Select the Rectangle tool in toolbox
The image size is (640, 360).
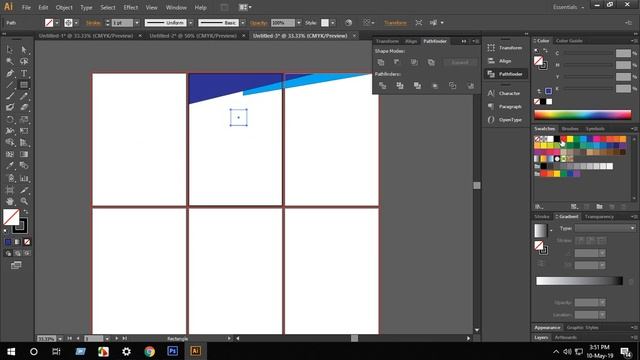tap(24, 85)
